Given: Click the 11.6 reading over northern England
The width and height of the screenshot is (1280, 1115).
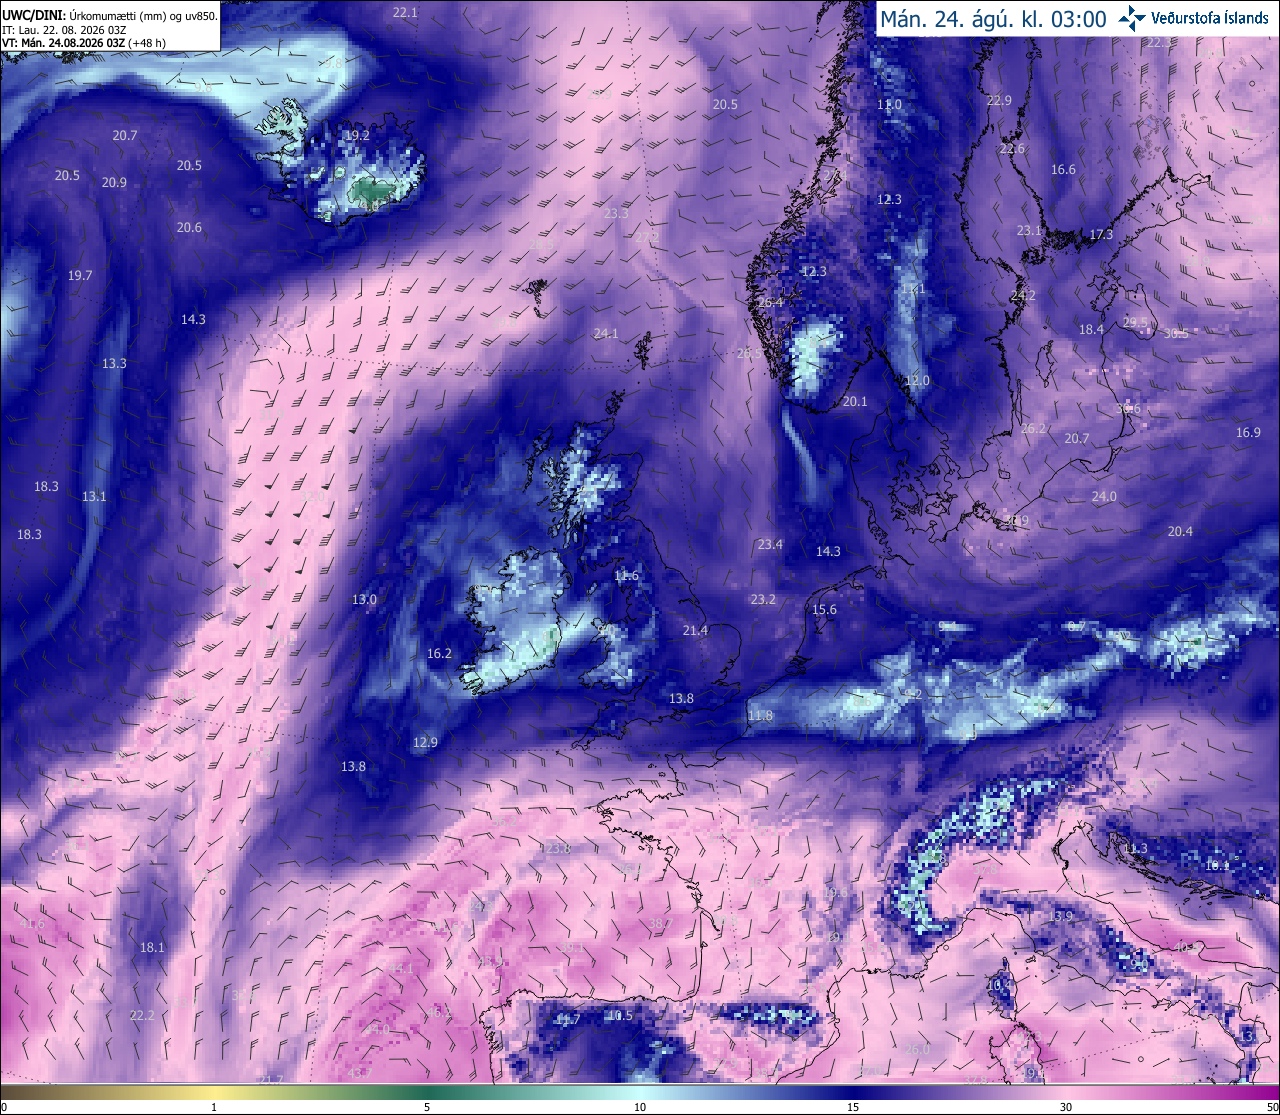Looking at the screenshot, I should point(626,576).
